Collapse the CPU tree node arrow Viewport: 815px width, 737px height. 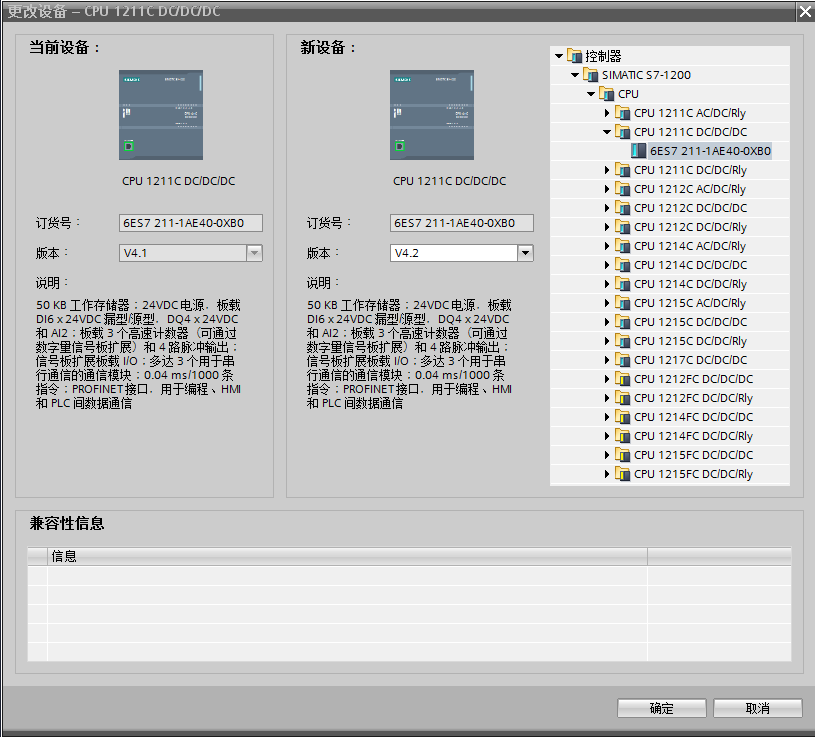pyautogui.click(x=591, y=94)
